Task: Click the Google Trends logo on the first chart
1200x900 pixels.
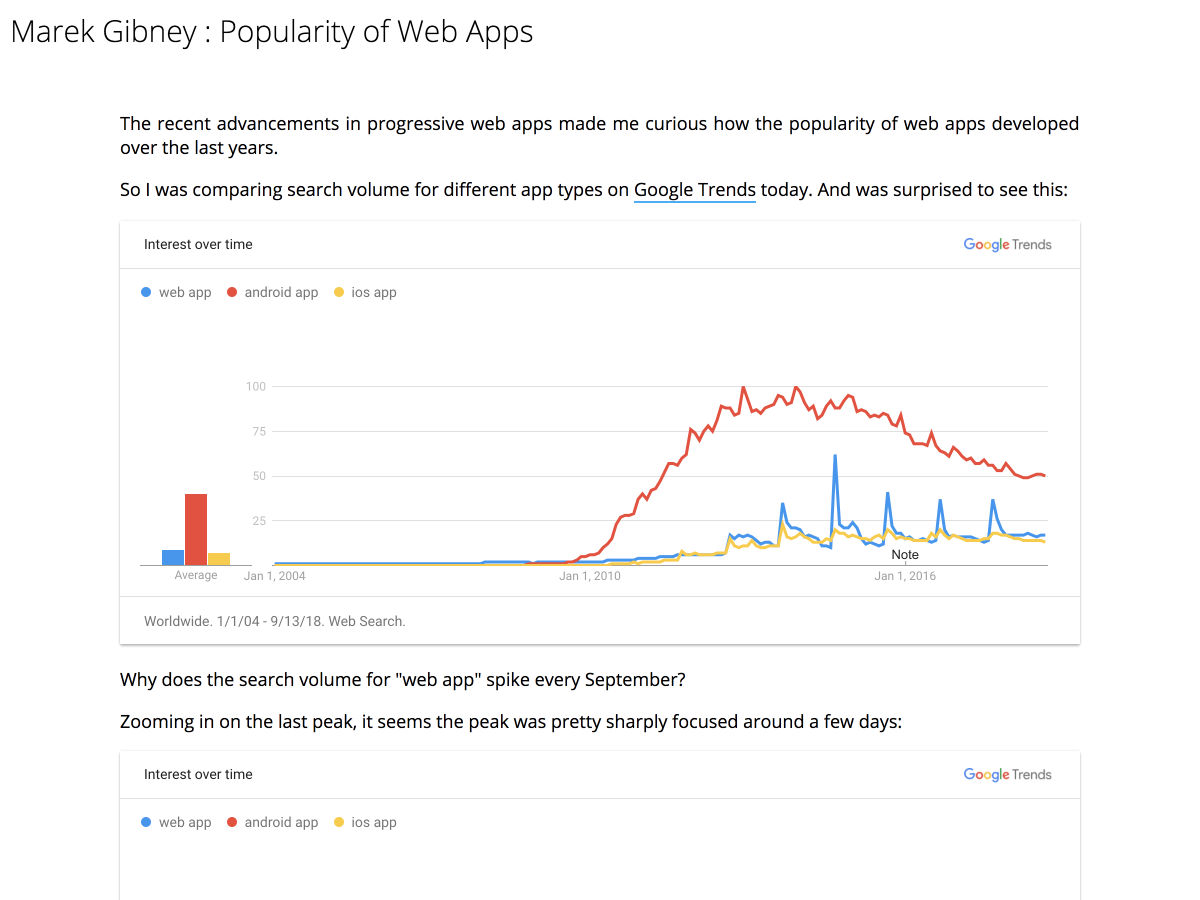Action: point(1007,244)
